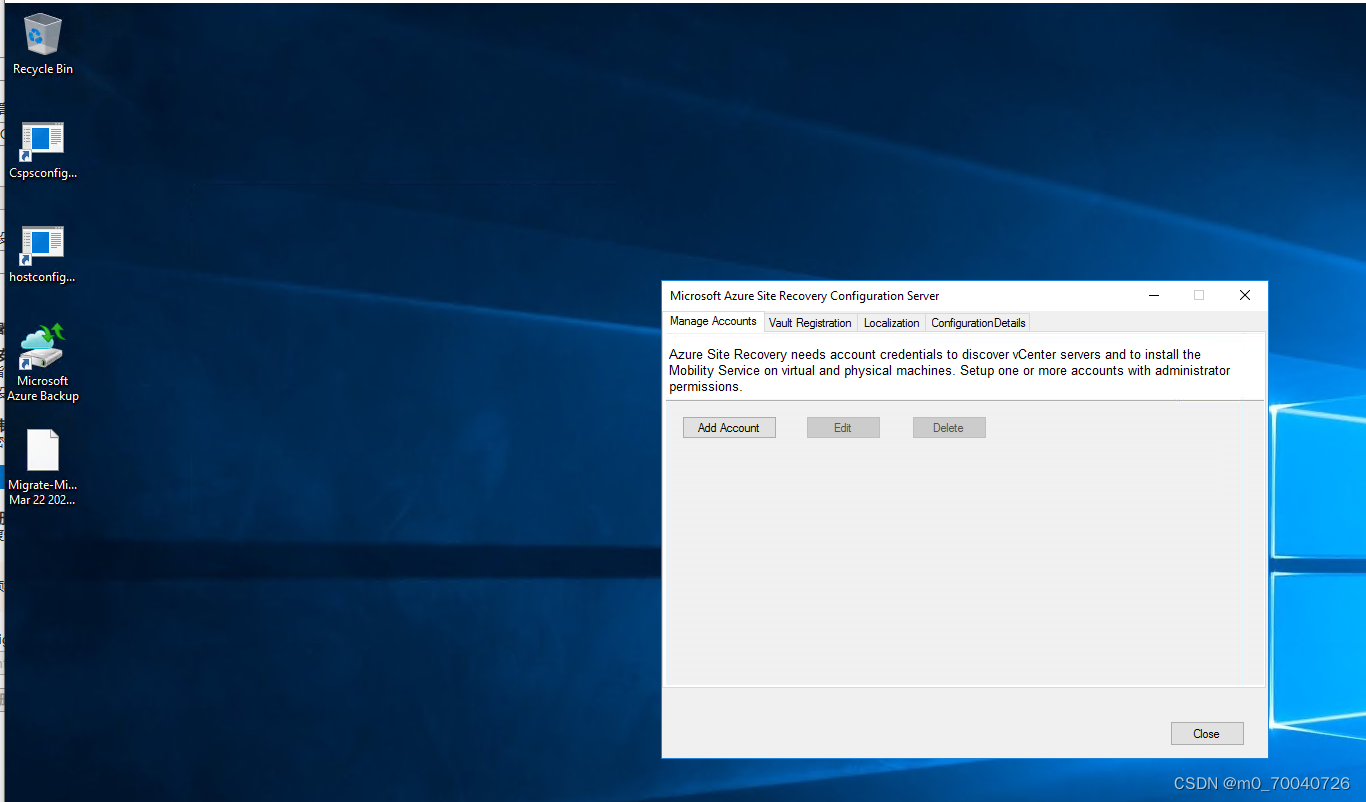The width and height of the screenshot is (1366, 802).
Task: Open the Recycle Bin desktop icon
Action: coord(42,45)
